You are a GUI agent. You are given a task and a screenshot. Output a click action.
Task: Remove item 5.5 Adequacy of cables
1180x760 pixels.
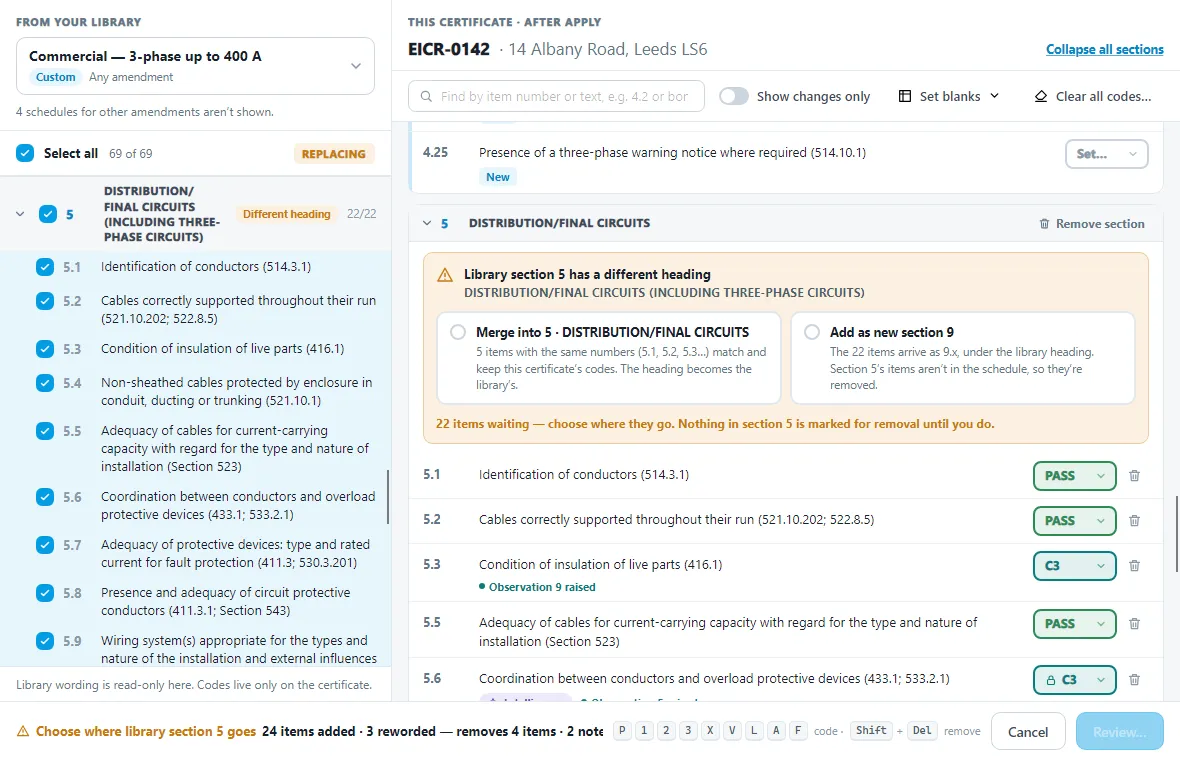pos(1134,624)
